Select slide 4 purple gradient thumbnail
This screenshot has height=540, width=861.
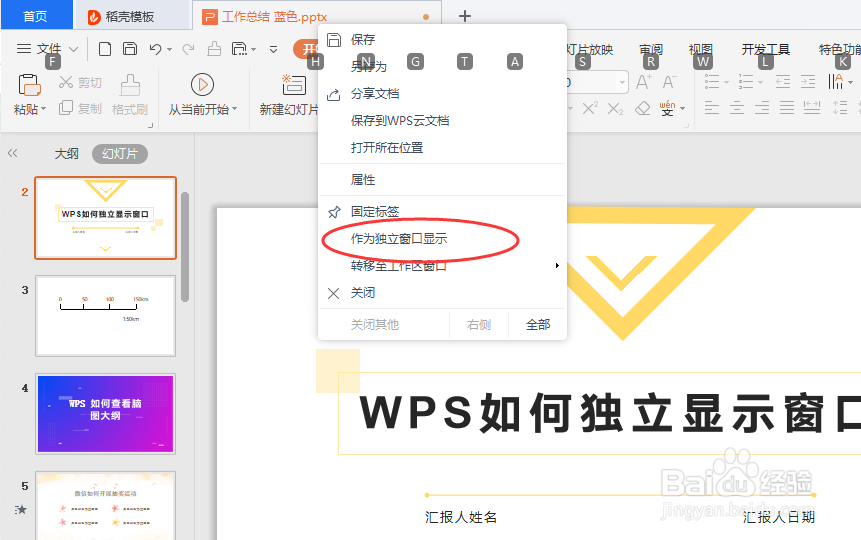pyautogui.click(x=105, y=414)
